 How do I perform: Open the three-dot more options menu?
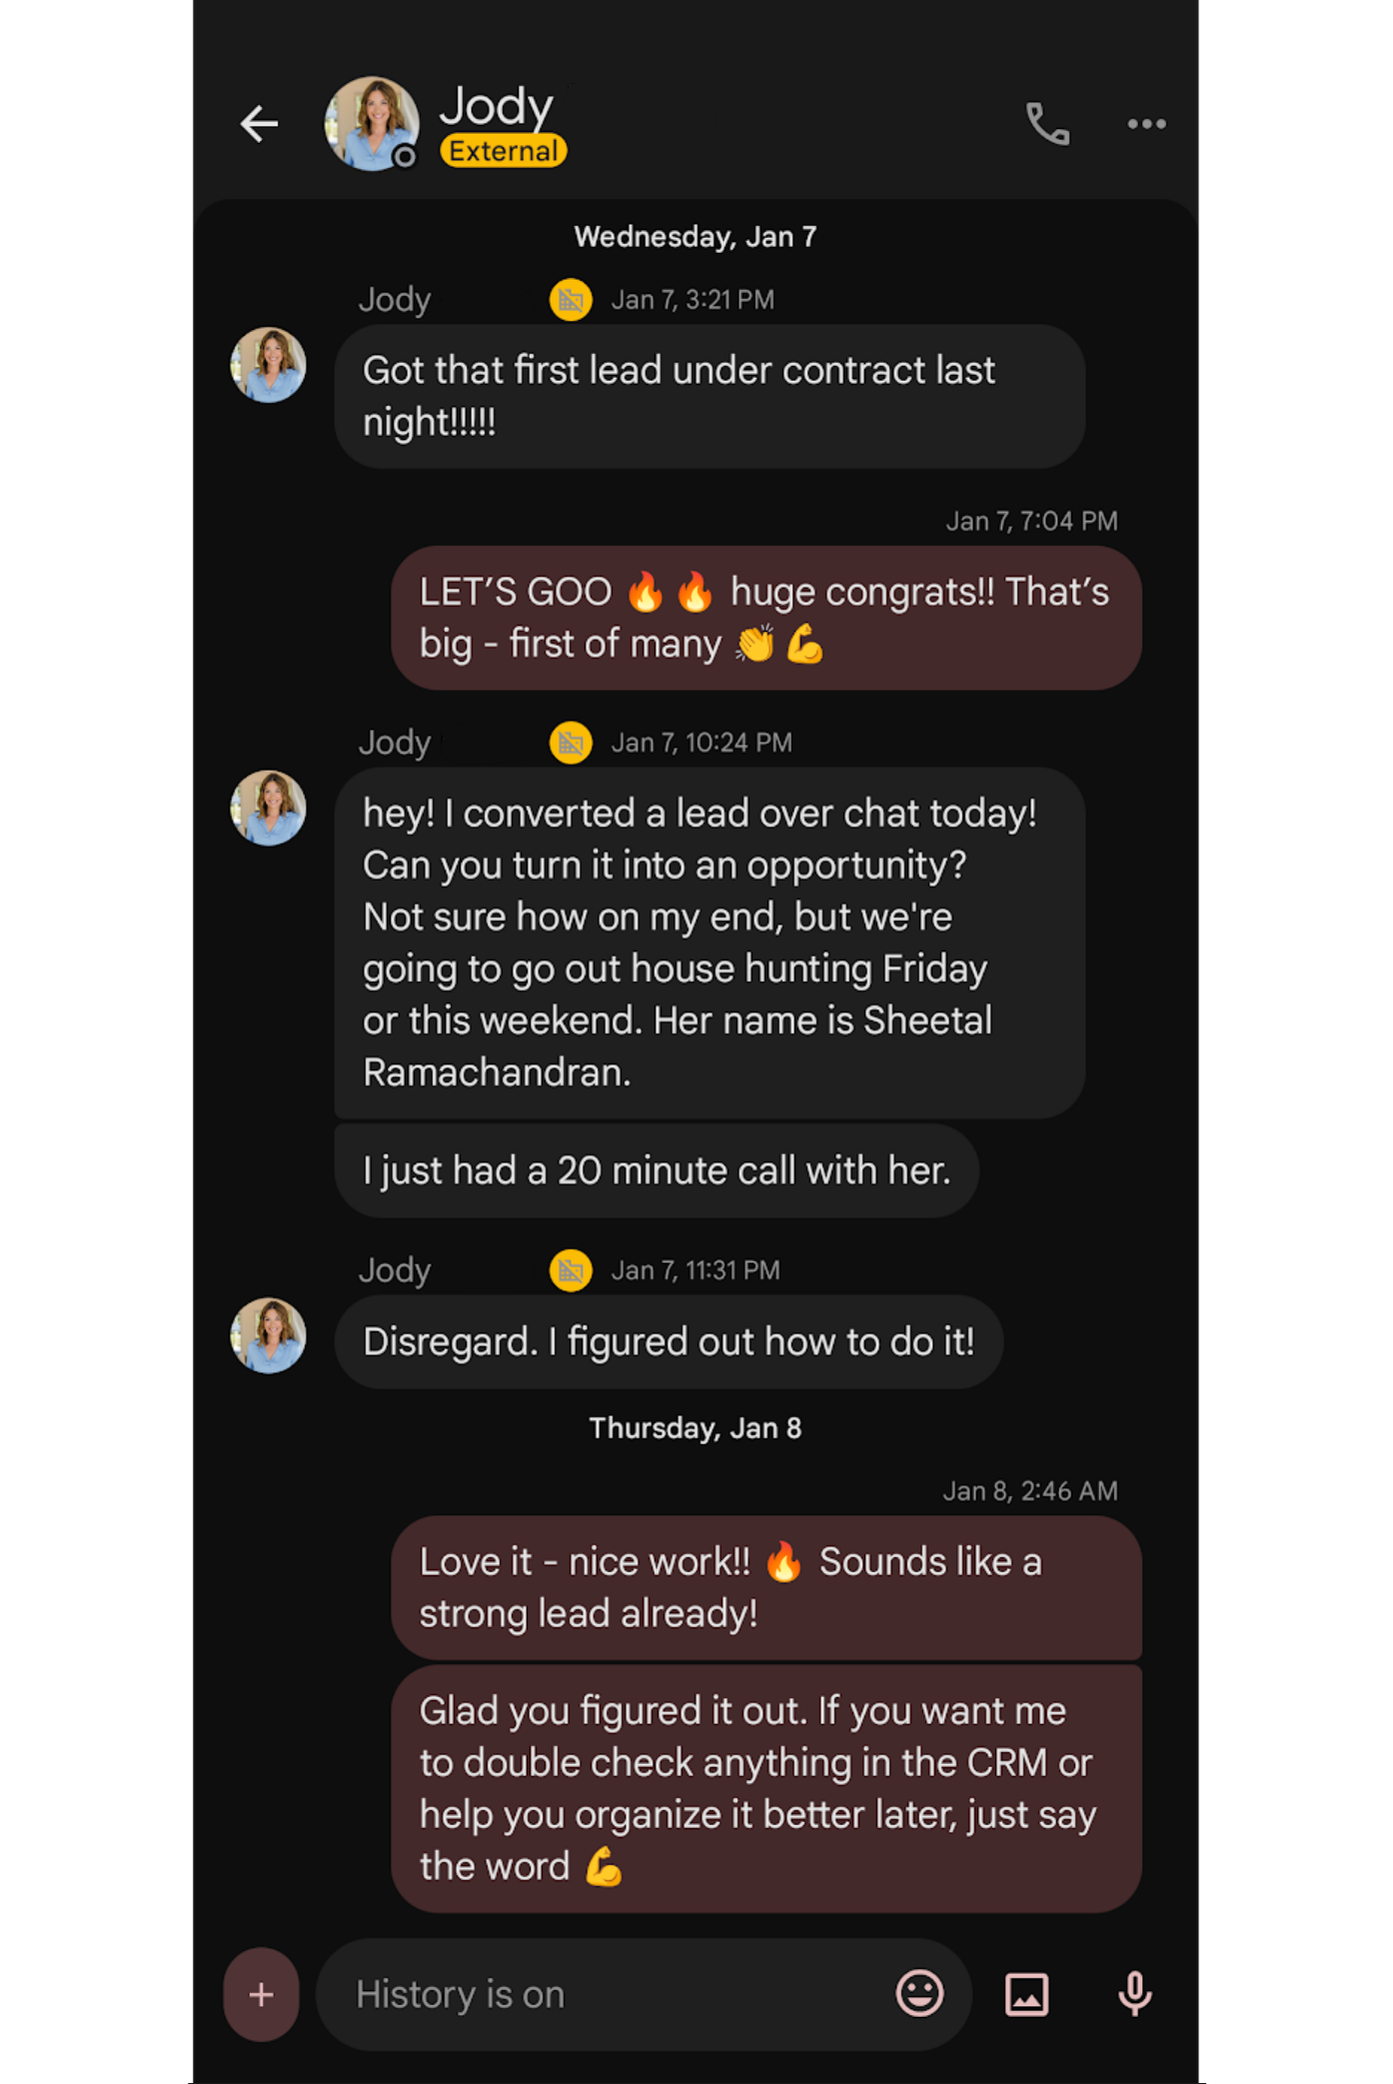(x=1146, y=124)
